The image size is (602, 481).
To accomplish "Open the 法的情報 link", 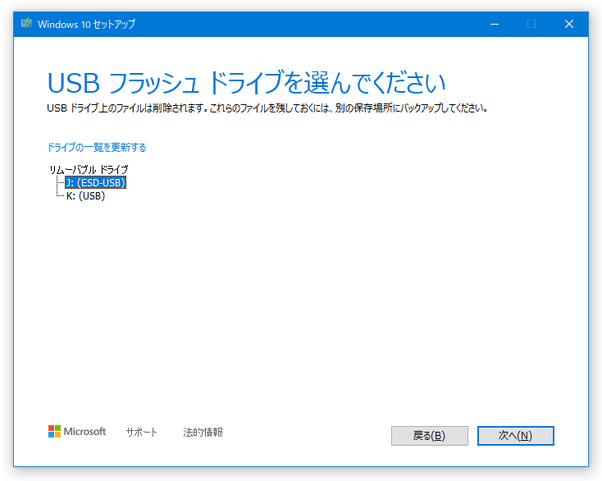I will [203, 432].
